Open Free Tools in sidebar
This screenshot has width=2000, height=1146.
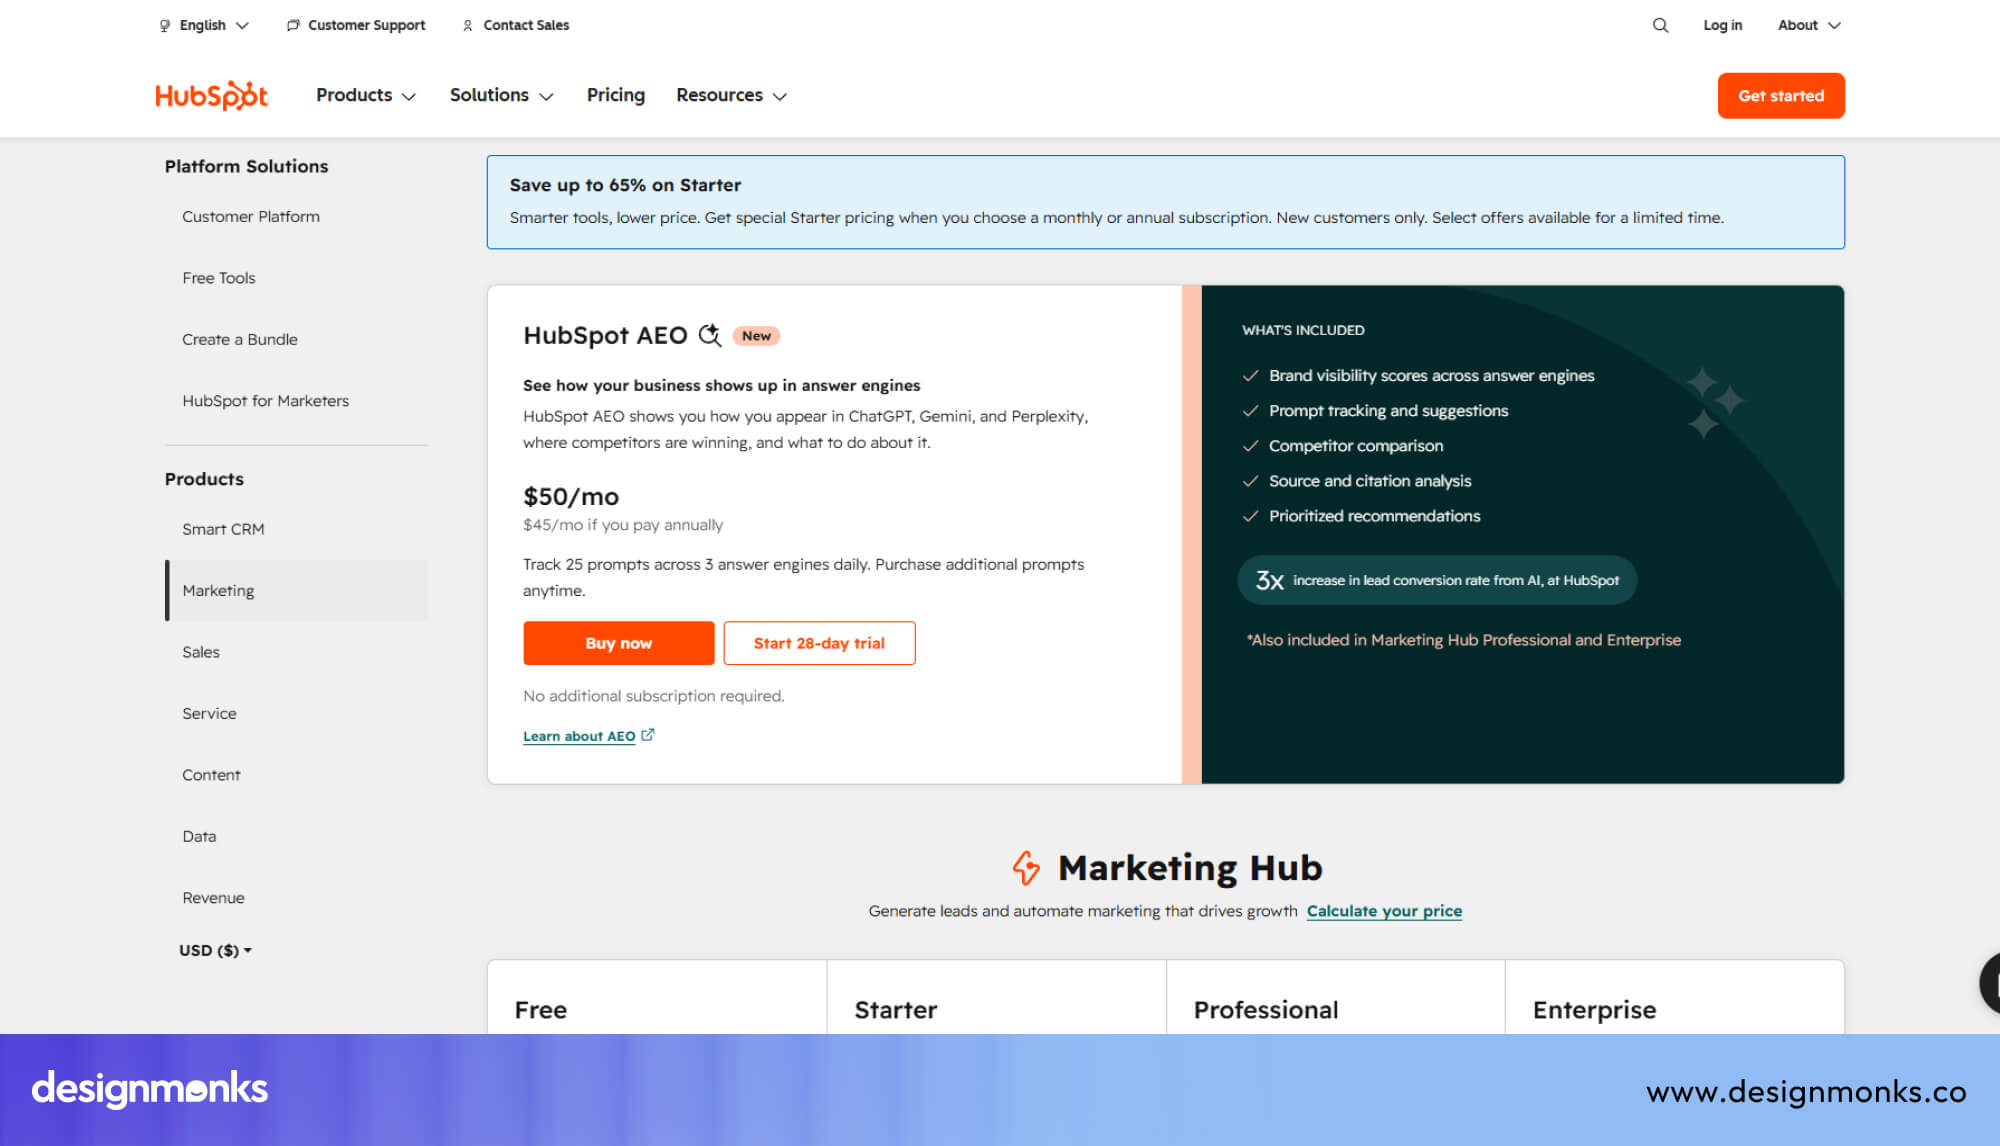pyautogui.click(x=219, y=278)
